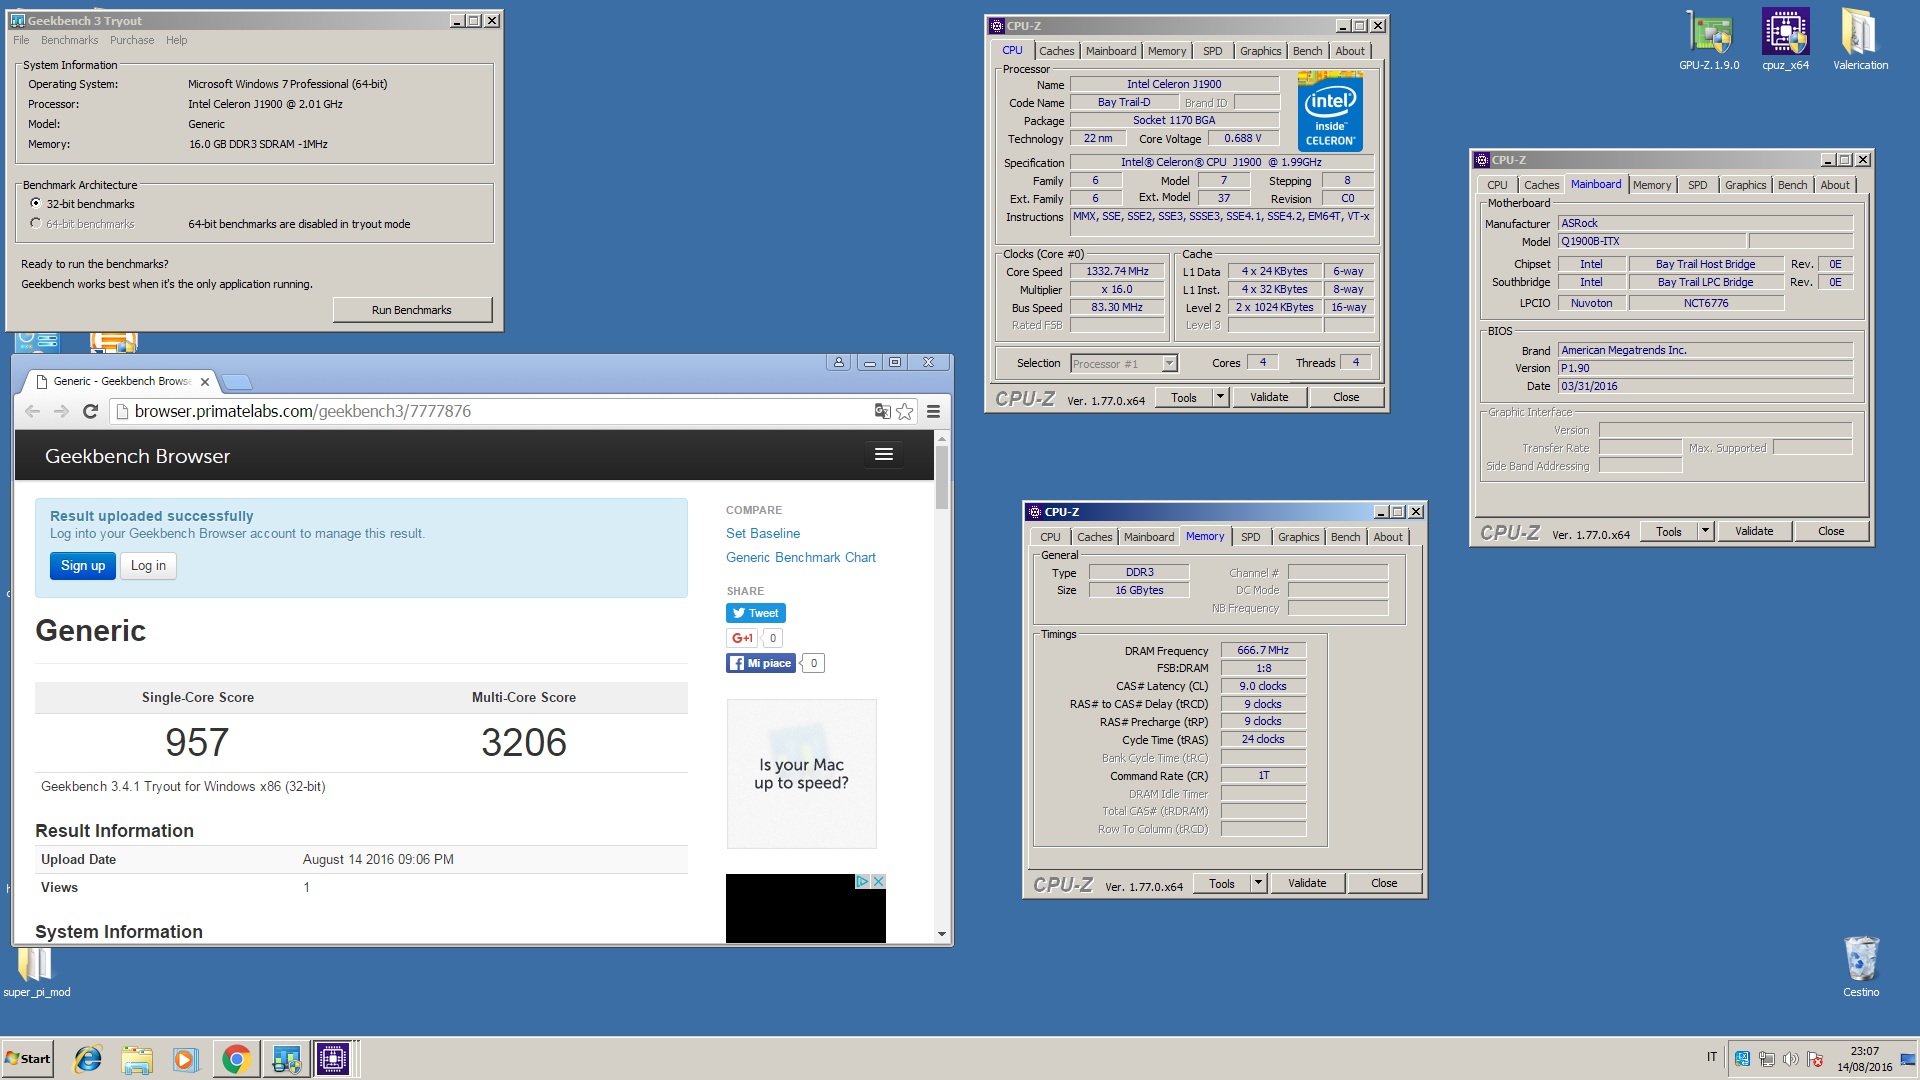Image resolution: width=1920 pixels, height=1080 pixels.
Task: Click Validate in top CPU-Z window
Action: [x=1269, y=397]
